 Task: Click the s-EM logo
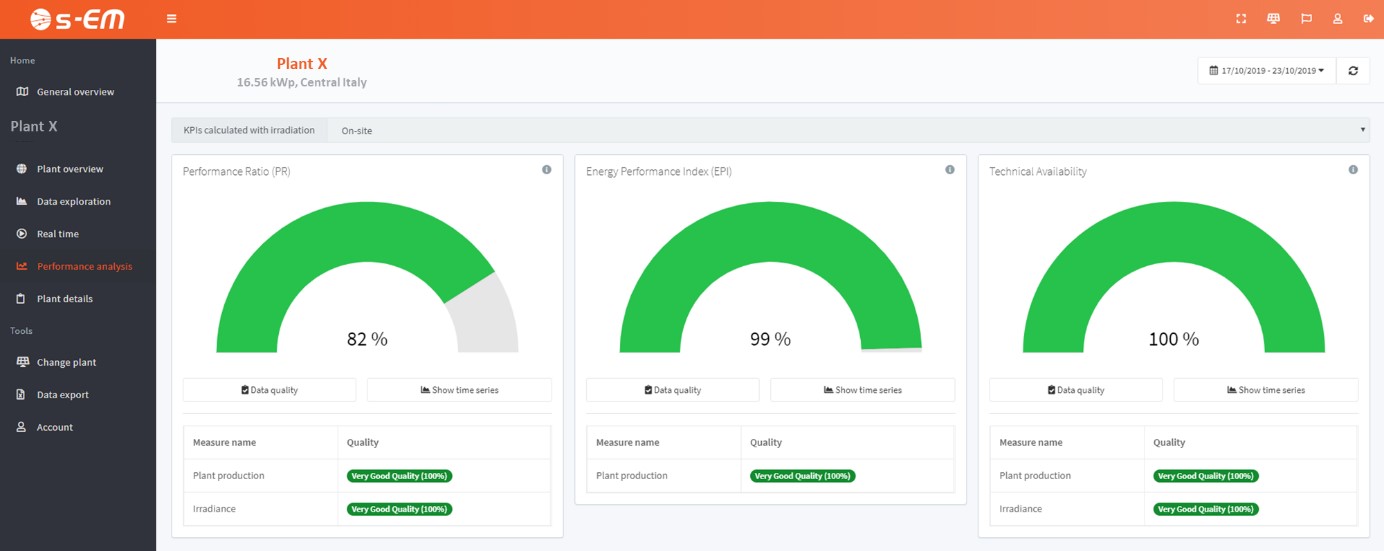pyautogui.click(x=77, y=19)
